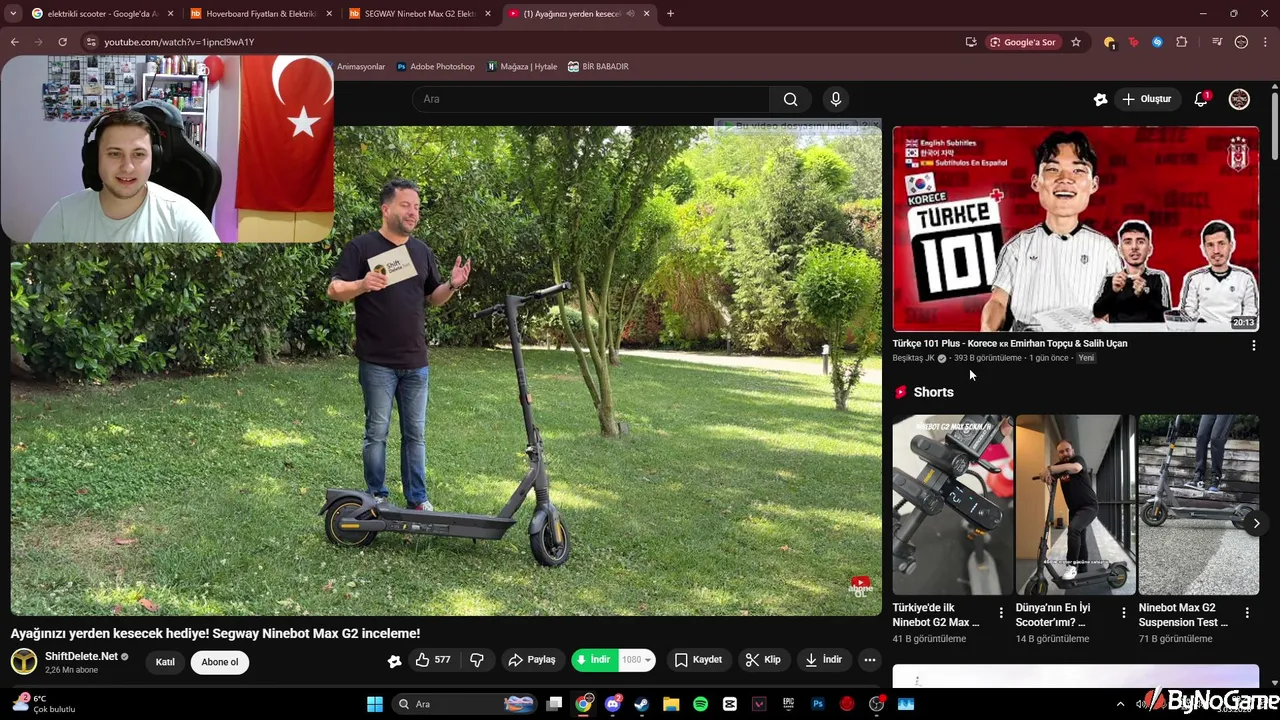Viewport: 1280px width, 720px height.
Task: Open Chrome media controls icon
Action: pos(1217,42)
